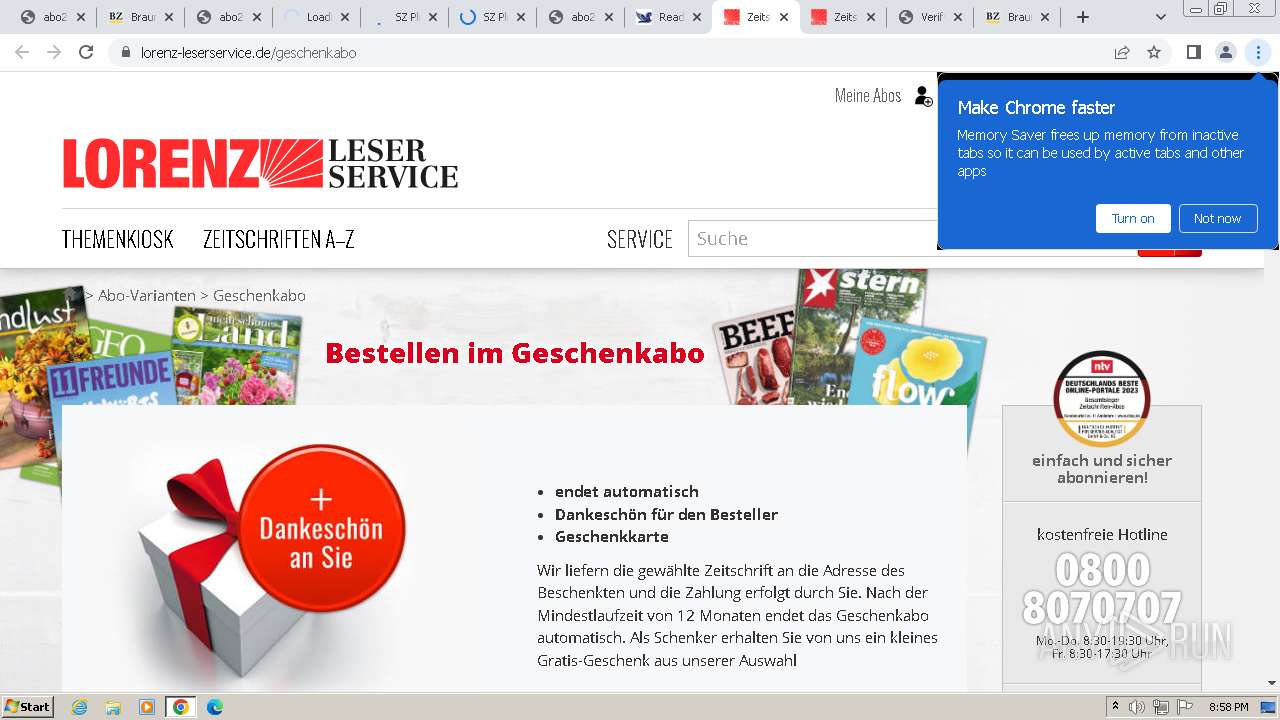The width and height of the screenshot is (1280, 720).
Task: Expand the tab search dropdown
Action: (x=1160, y=17)
